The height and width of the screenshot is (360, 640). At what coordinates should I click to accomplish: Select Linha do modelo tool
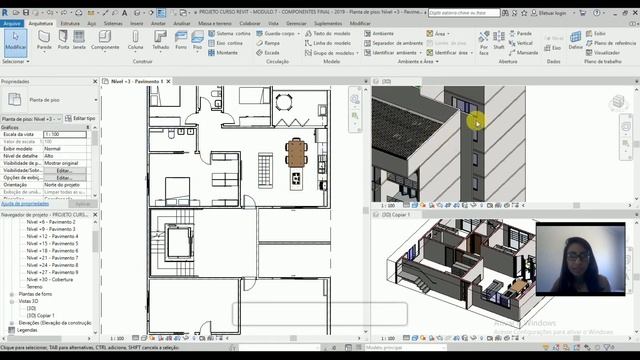pos(328,43)
